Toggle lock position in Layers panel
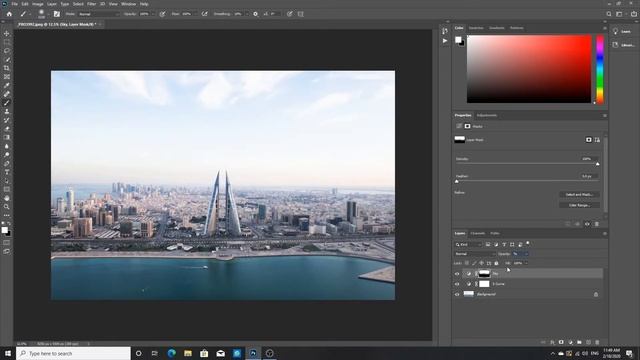This screenshot has height=360, width=640. coord(482,263)
